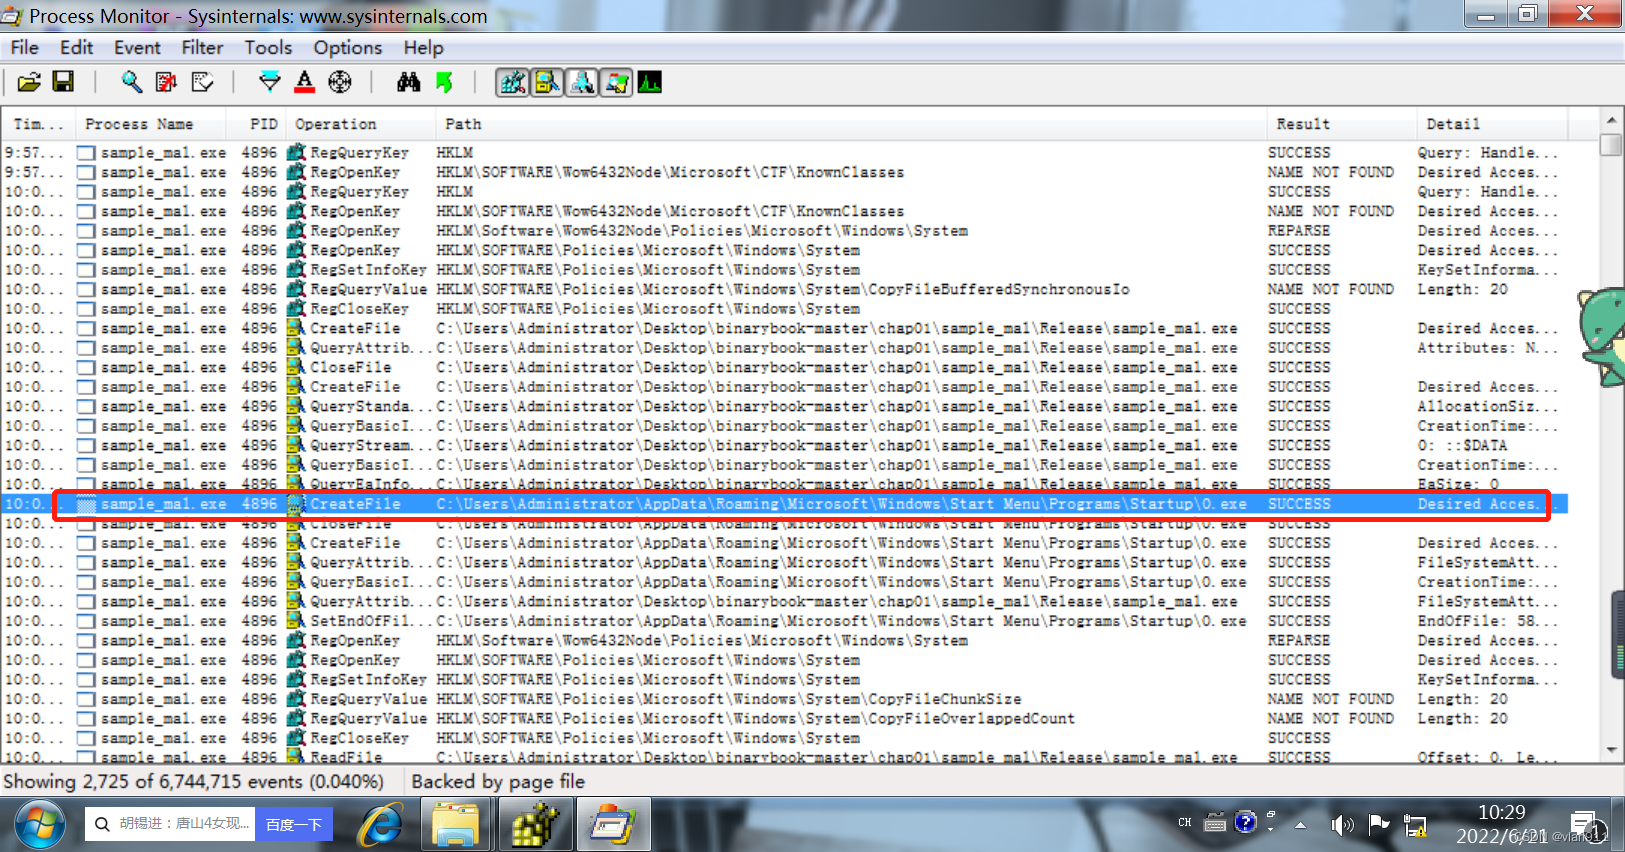
Task: Open the Windows Start button
Action: tap(40, 825)
